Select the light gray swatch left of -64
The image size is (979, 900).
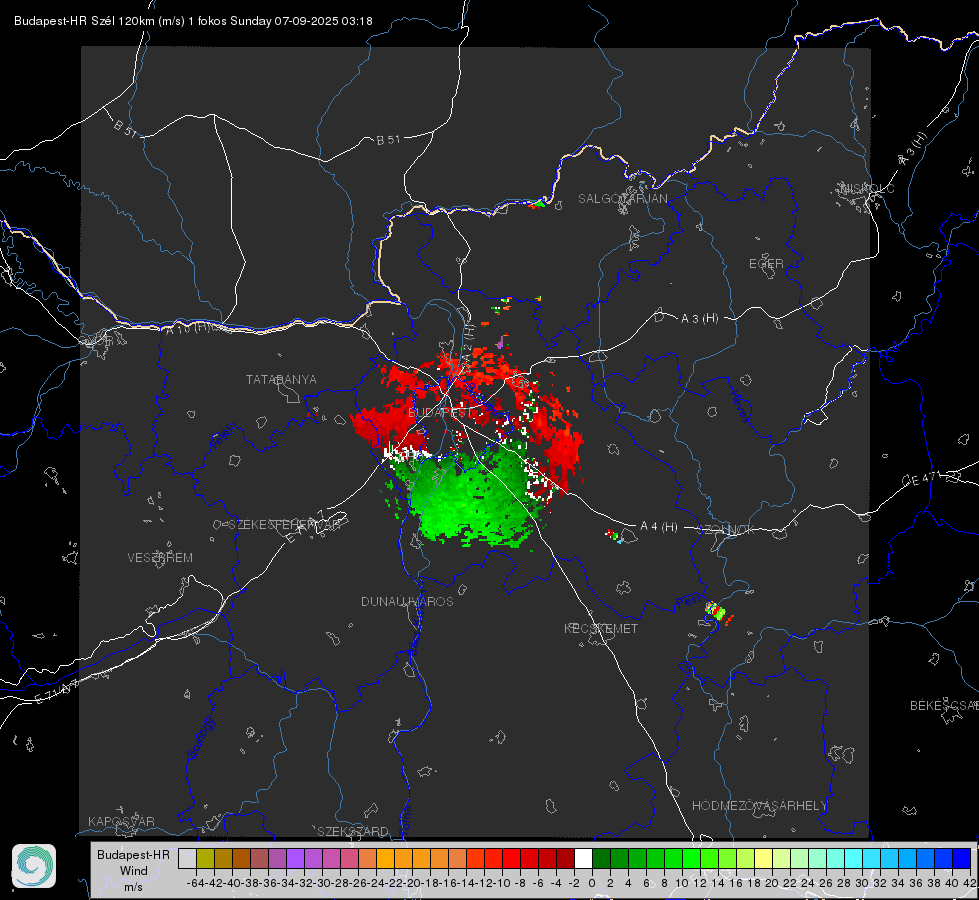pyautogui.click(x=187, y=859)
